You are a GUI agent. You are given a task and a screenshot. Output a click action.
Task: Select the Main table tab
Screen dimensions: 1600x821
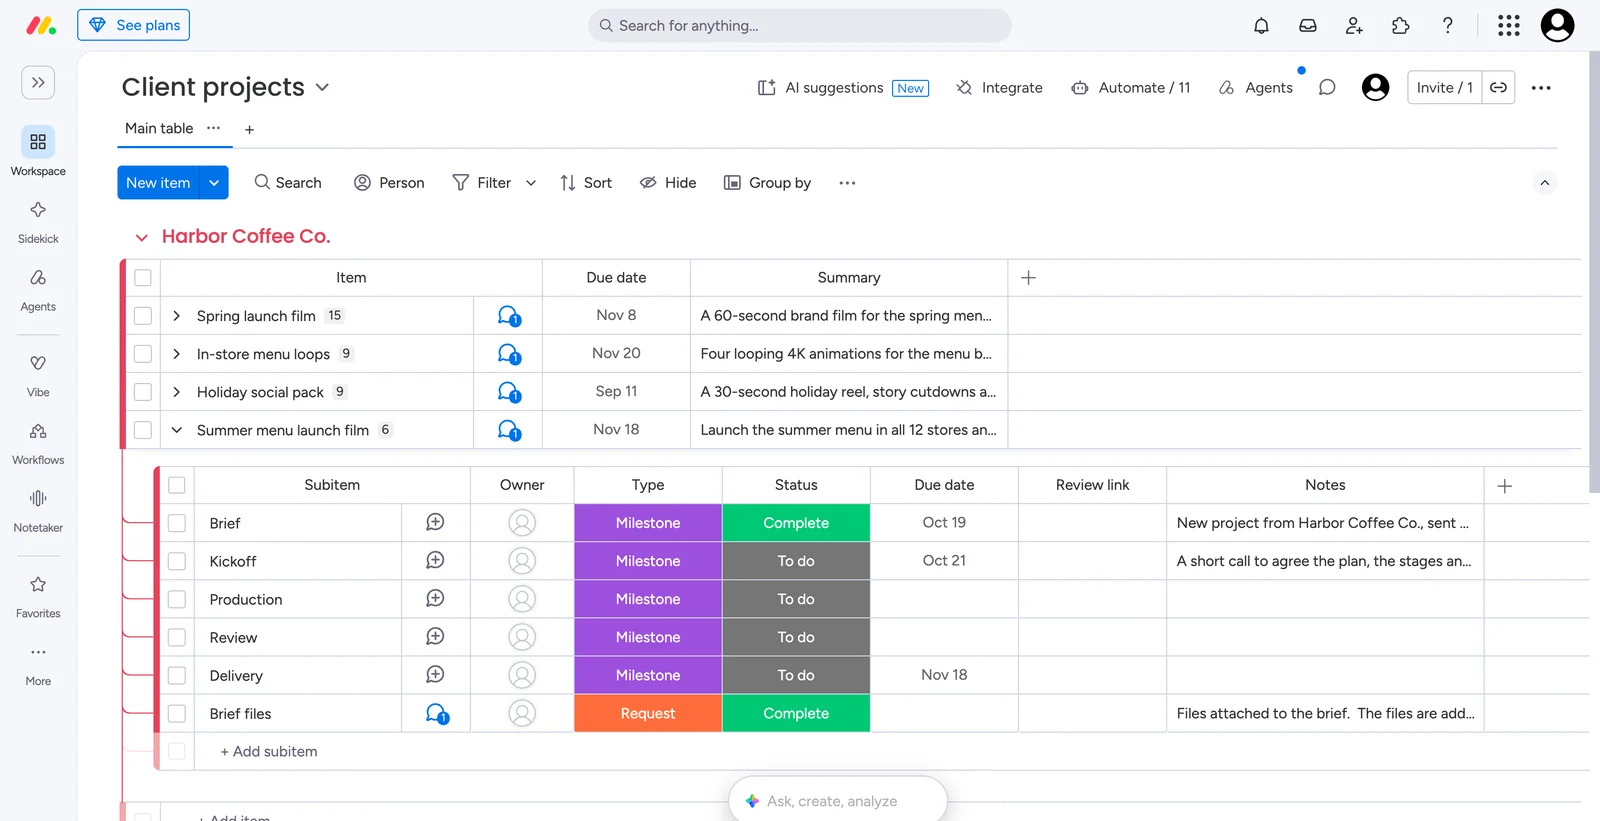tap(159, 128)
